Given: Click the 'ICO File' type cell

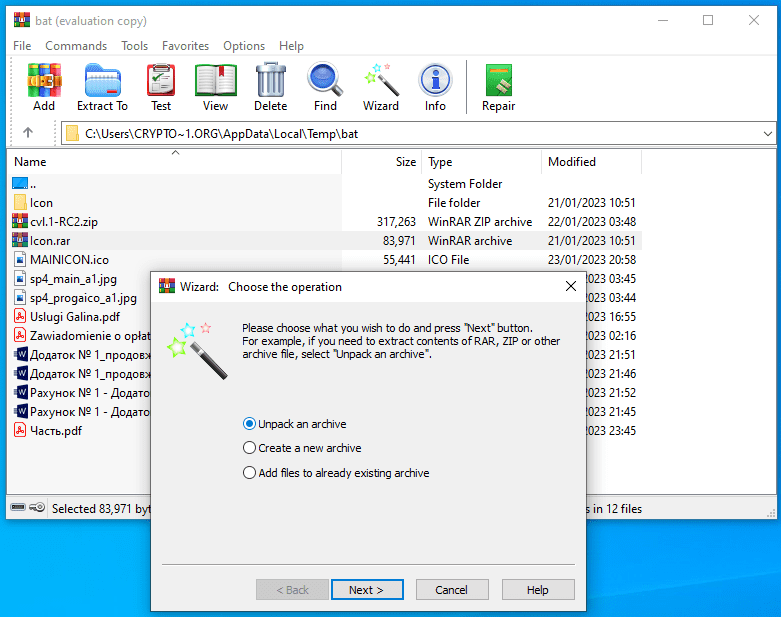Looking at the screenshot, I should 448,259.
